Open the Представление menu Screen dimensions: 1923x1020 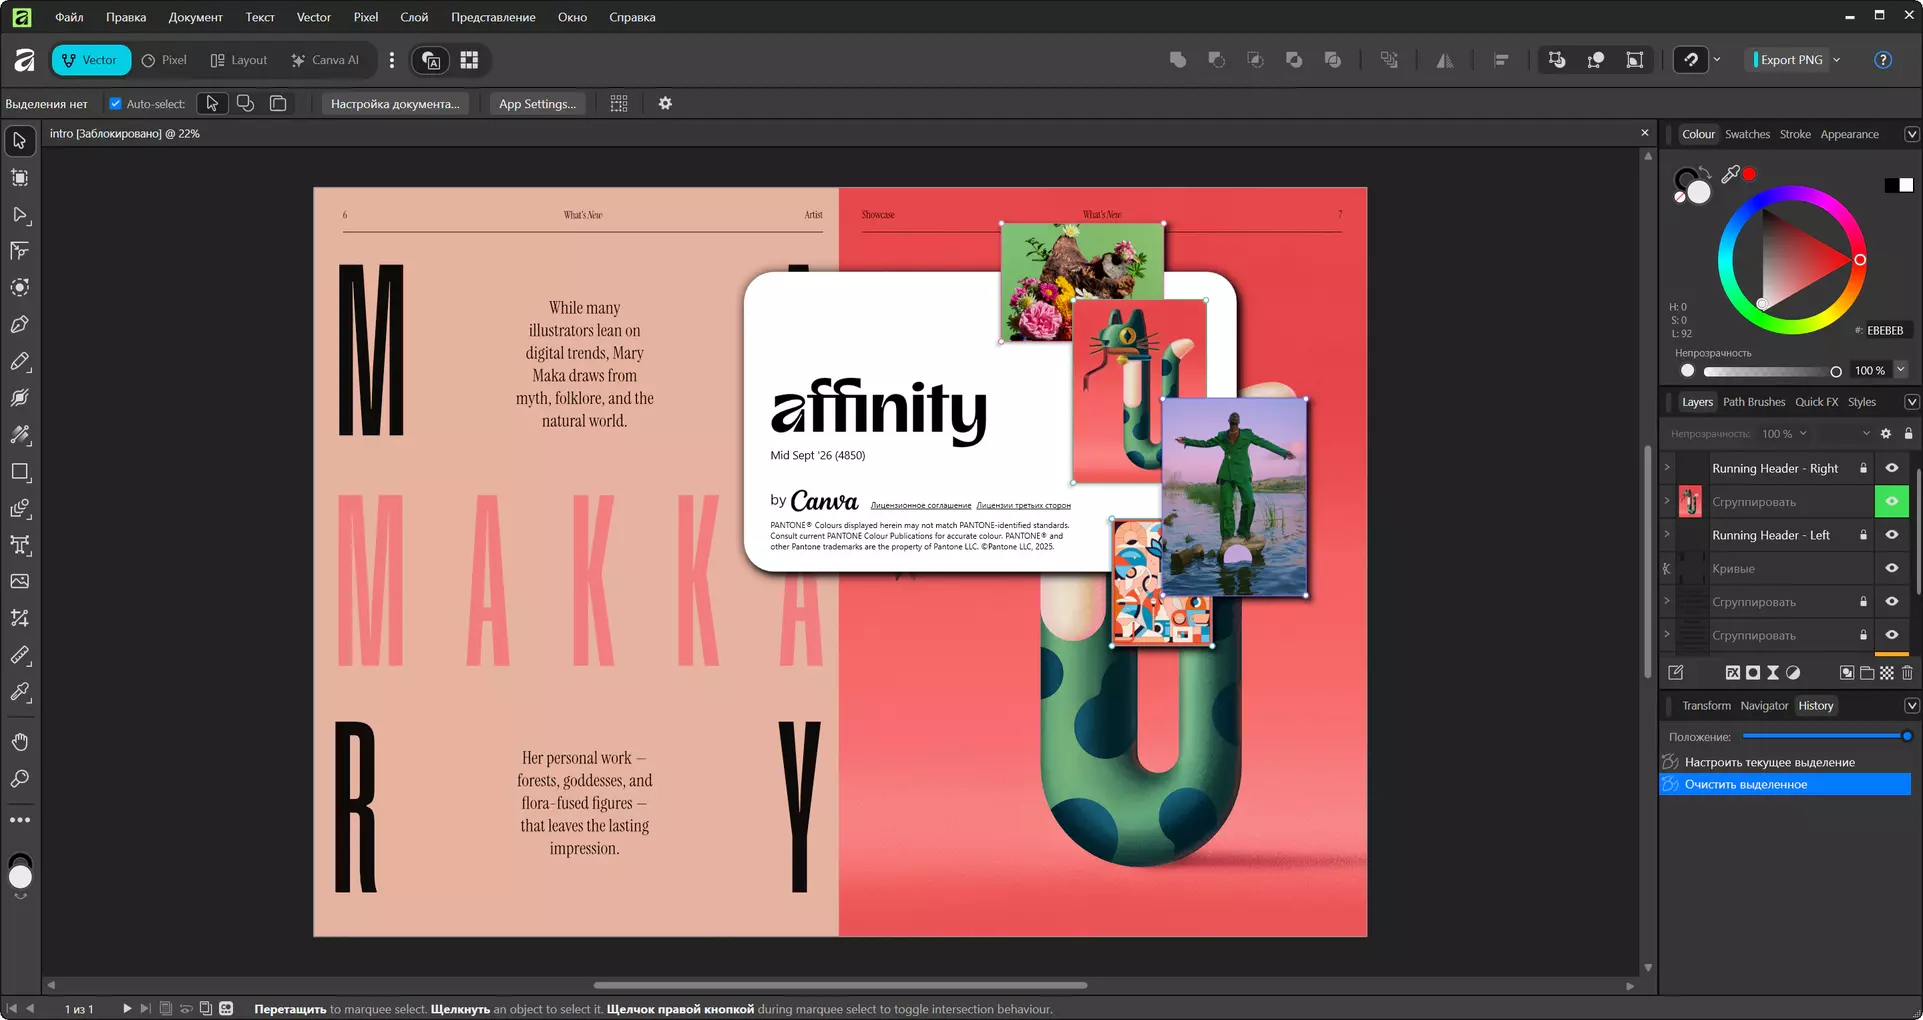tap(493, 17)
